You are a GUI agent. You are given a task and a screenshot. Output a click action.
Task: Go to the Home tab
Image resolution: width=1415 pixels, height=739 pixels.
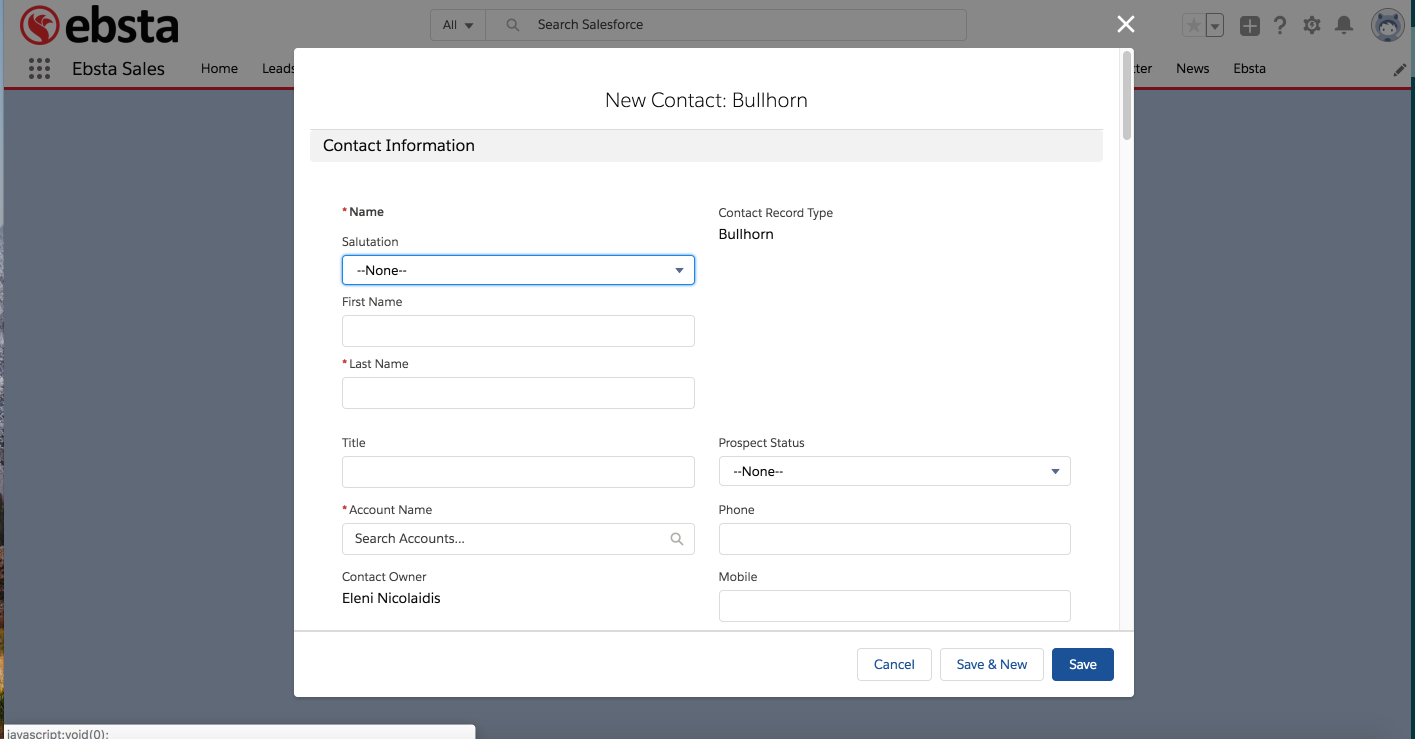pyautogui.click(x=219, y=69)
